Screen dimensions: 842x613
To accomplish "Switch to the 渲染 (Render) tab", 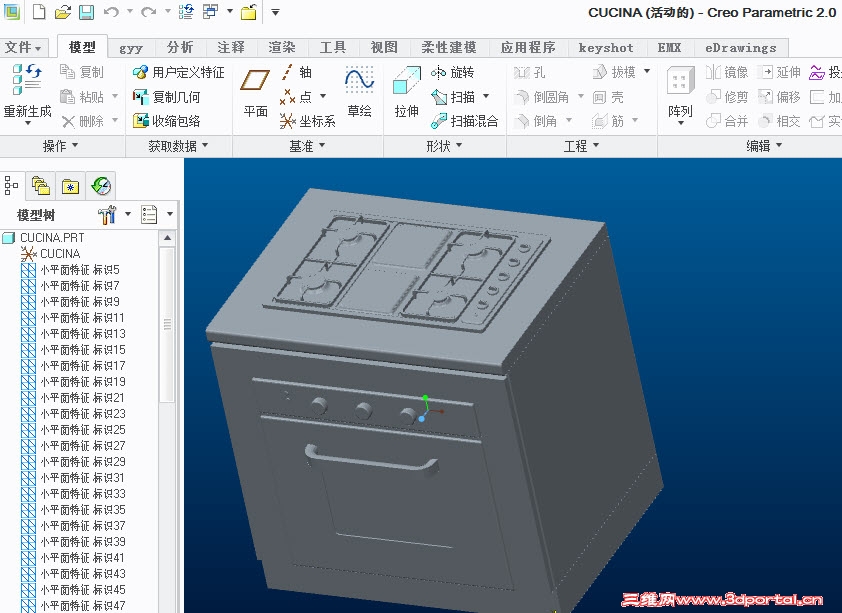I will point(282,47).
